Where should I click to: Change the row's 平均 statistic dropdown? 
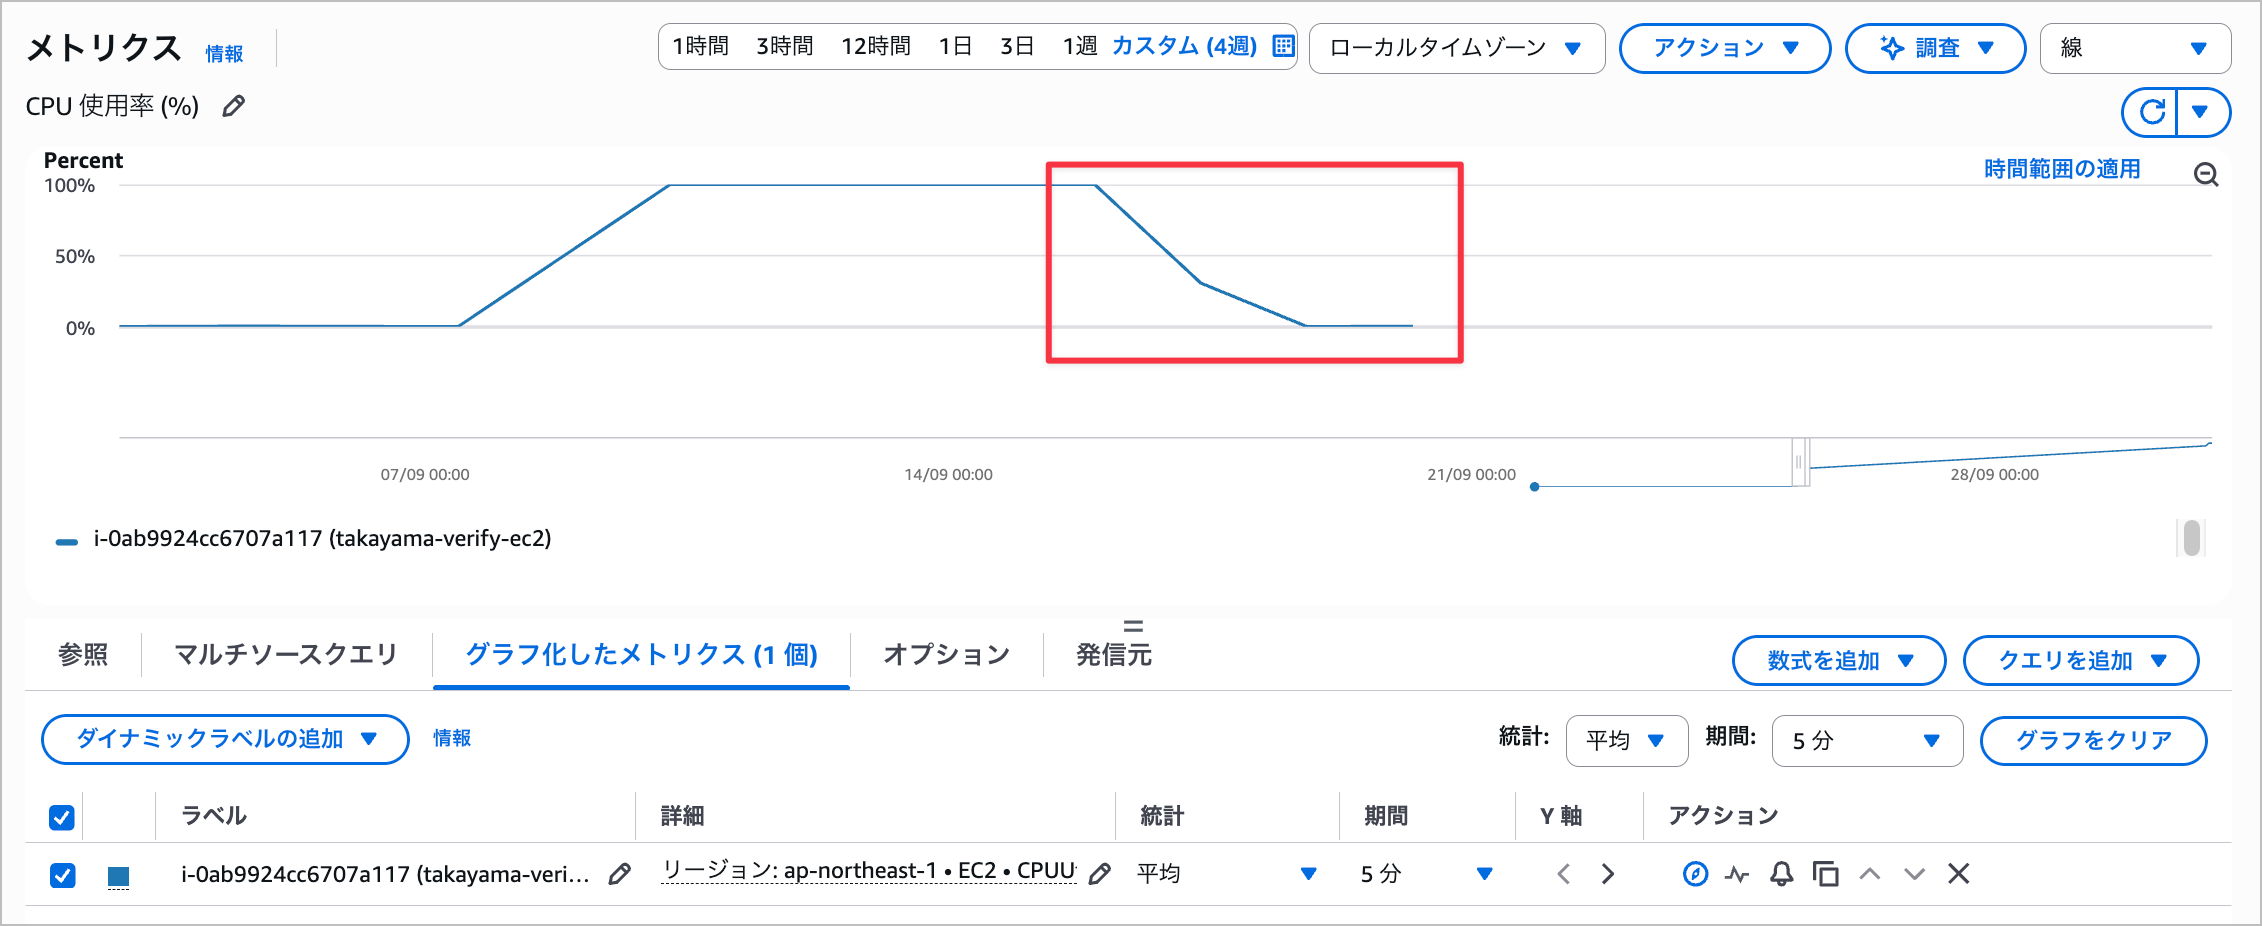(x=1227, y=874)
